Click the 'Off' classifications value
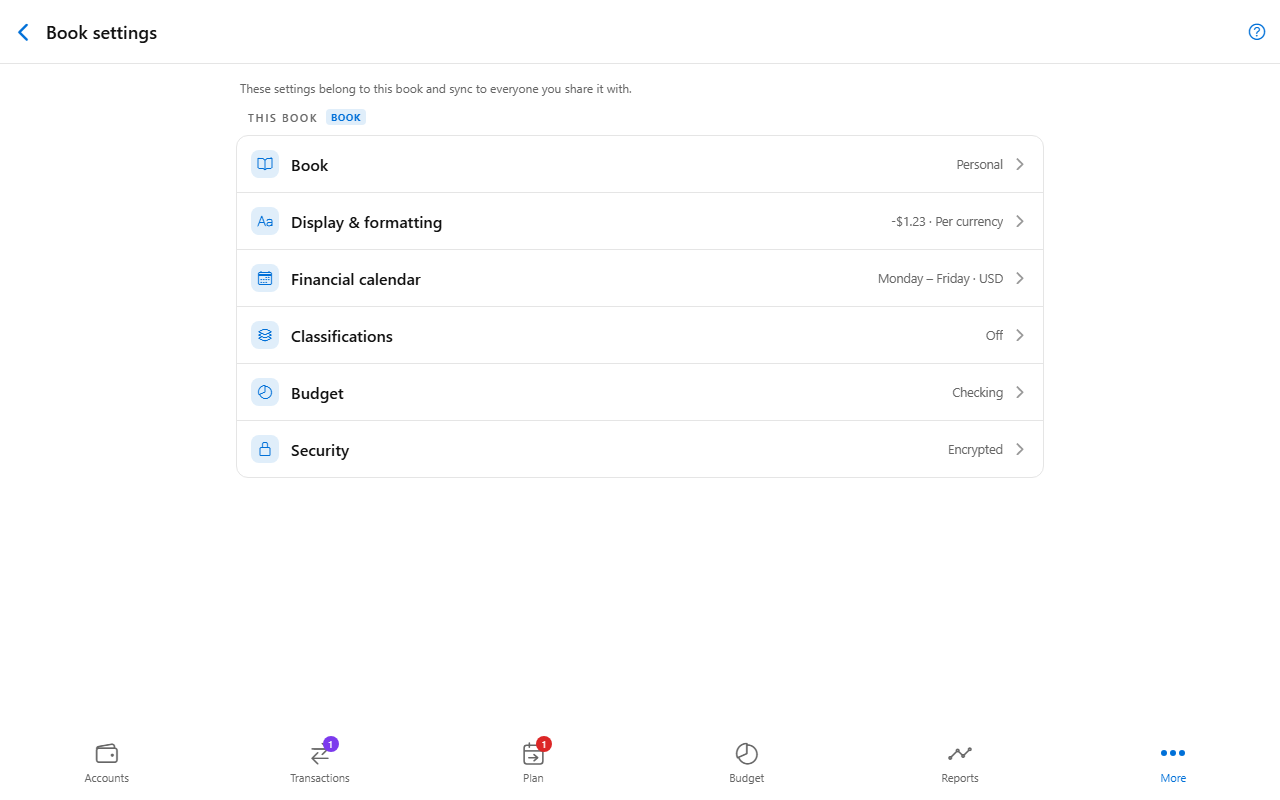 pyautogui.click(x=994, y=335)
